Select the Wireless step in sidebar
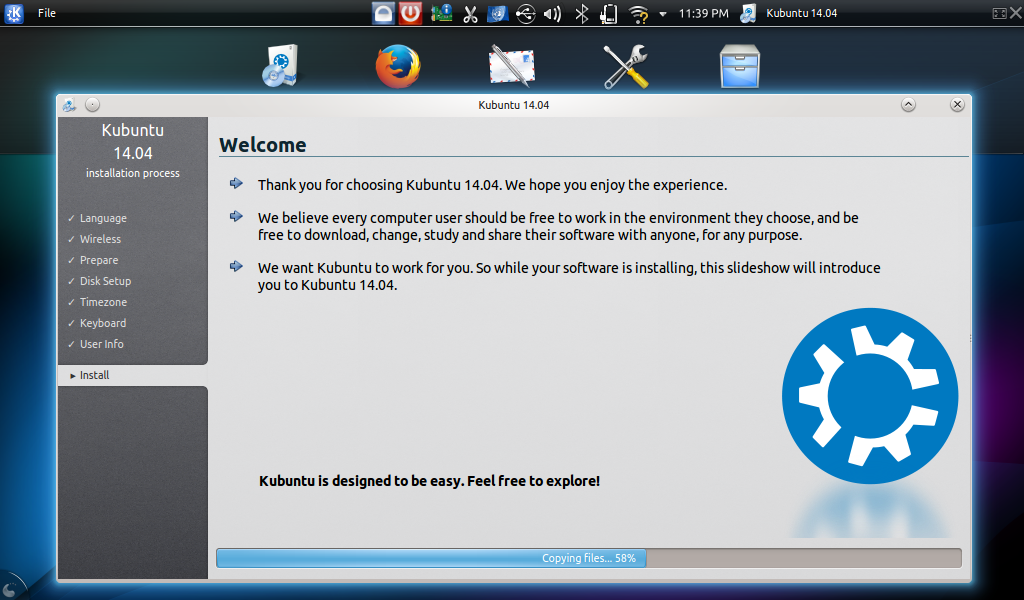The image size is (1024, 600). pos(100,239)
